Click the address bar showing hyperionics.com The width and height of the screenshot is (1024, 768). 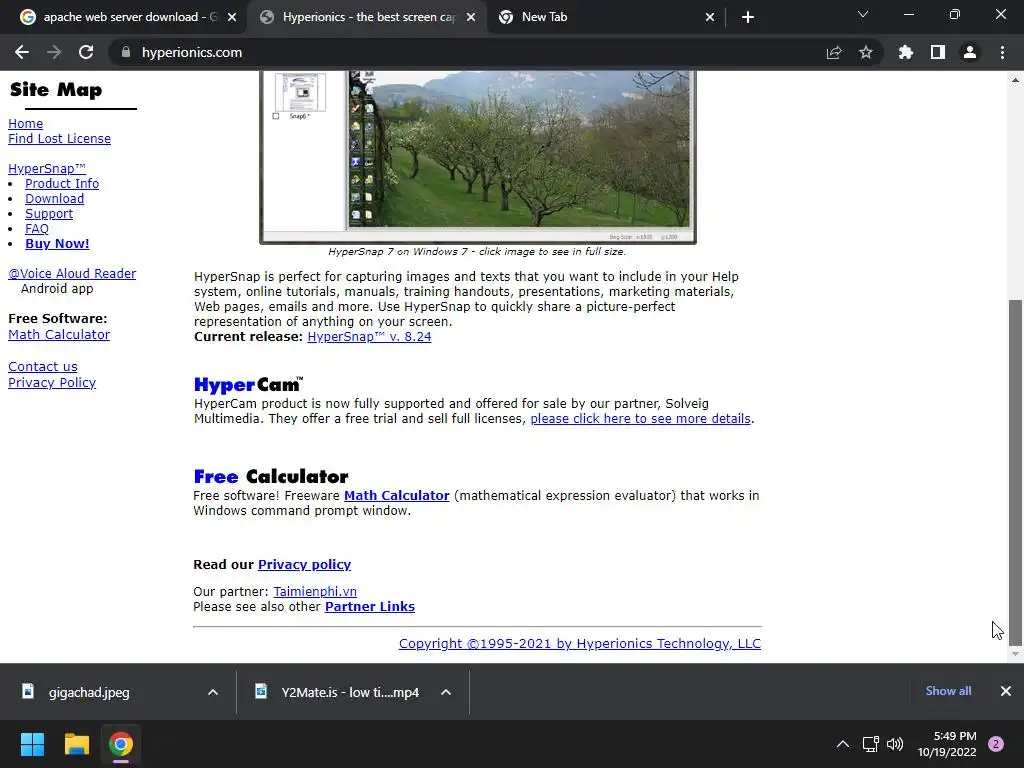tap(470, 52)
